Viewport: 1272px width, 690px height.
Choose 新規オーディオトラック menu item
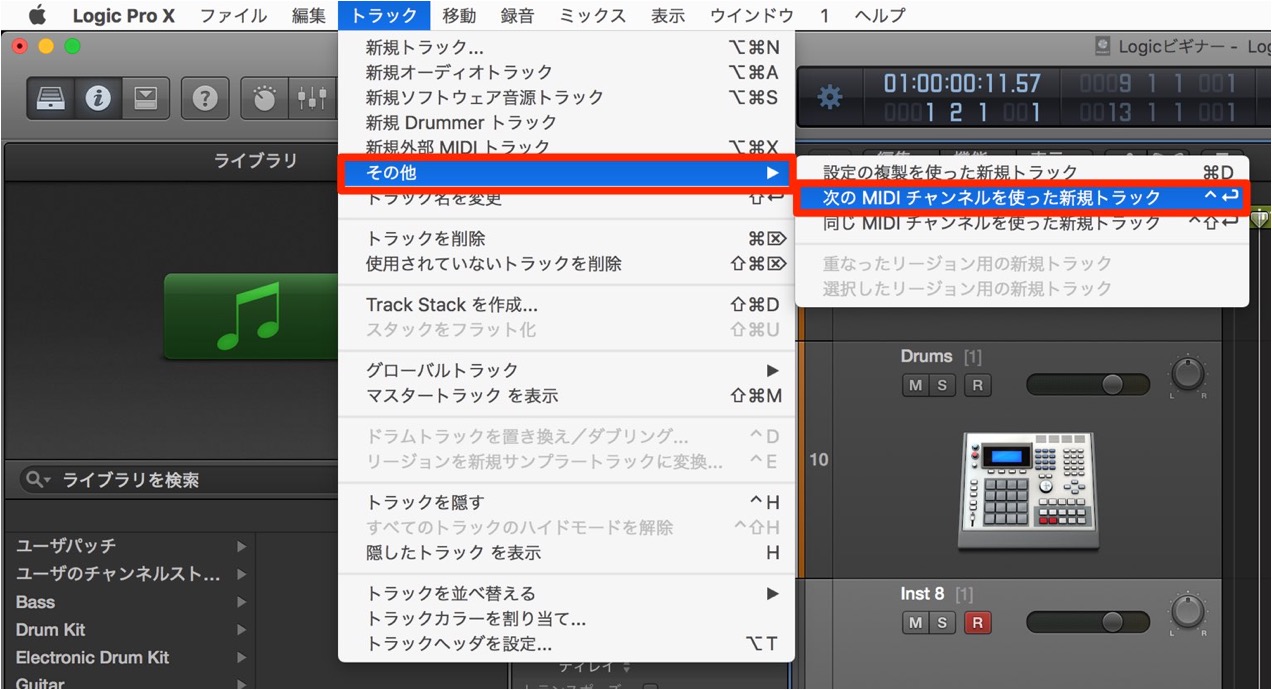566,72
